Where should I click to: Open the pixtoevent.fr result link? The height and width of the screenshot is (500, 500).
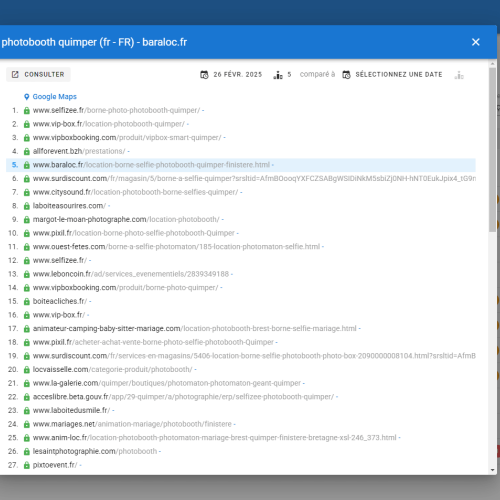click(x=55, y=465)
